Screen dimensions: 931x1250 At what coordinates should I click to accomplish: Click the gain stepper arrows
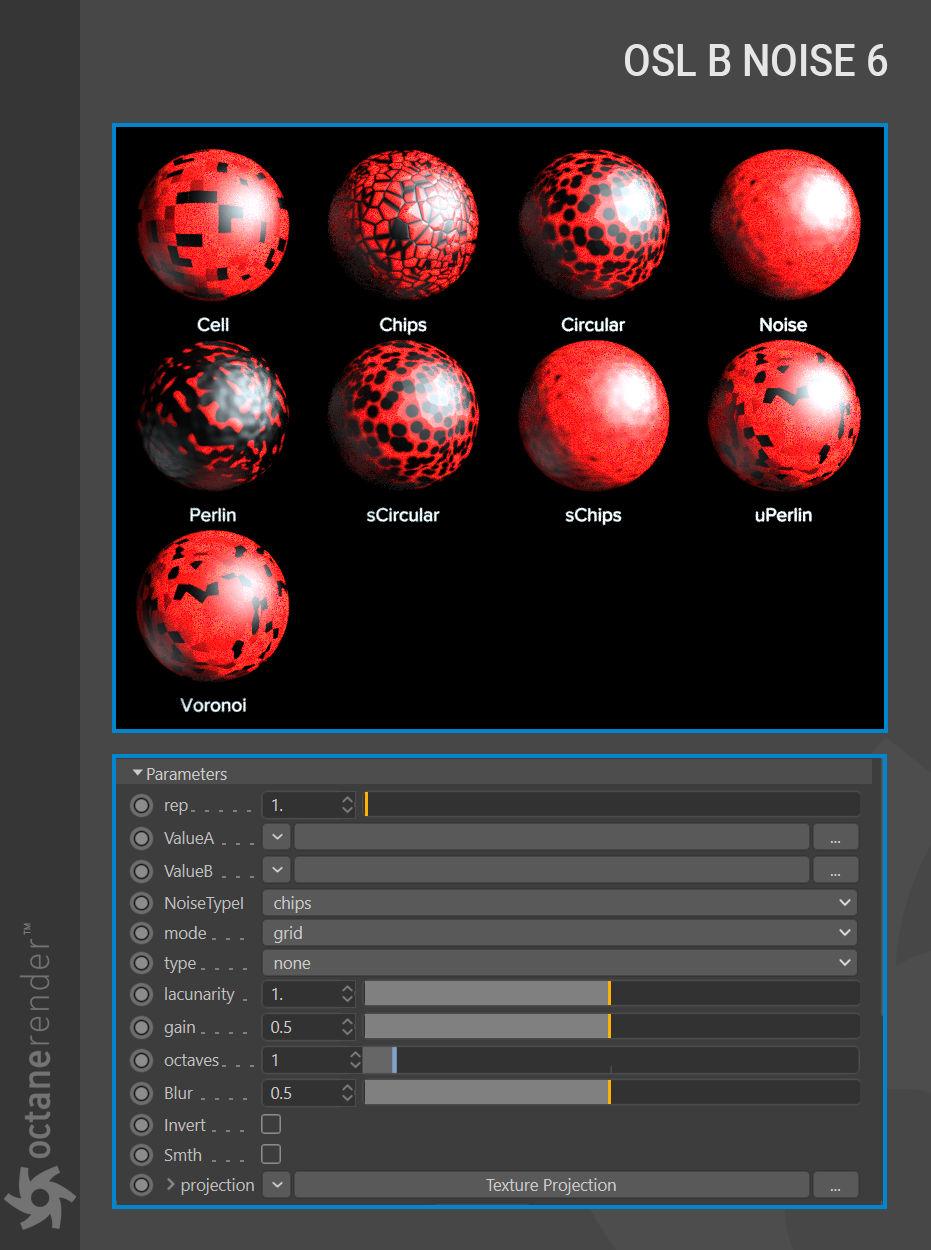click(x=347, y=1027)
